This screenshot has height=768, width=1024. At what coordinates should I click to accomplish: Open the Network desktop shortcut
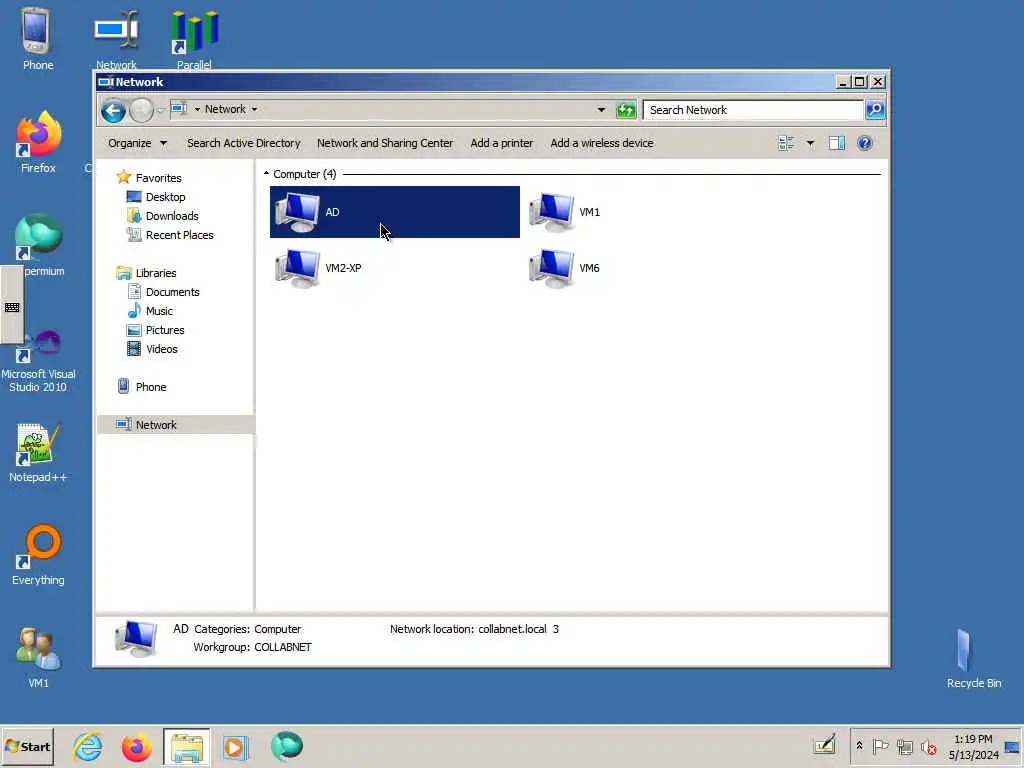coord(116,39)
